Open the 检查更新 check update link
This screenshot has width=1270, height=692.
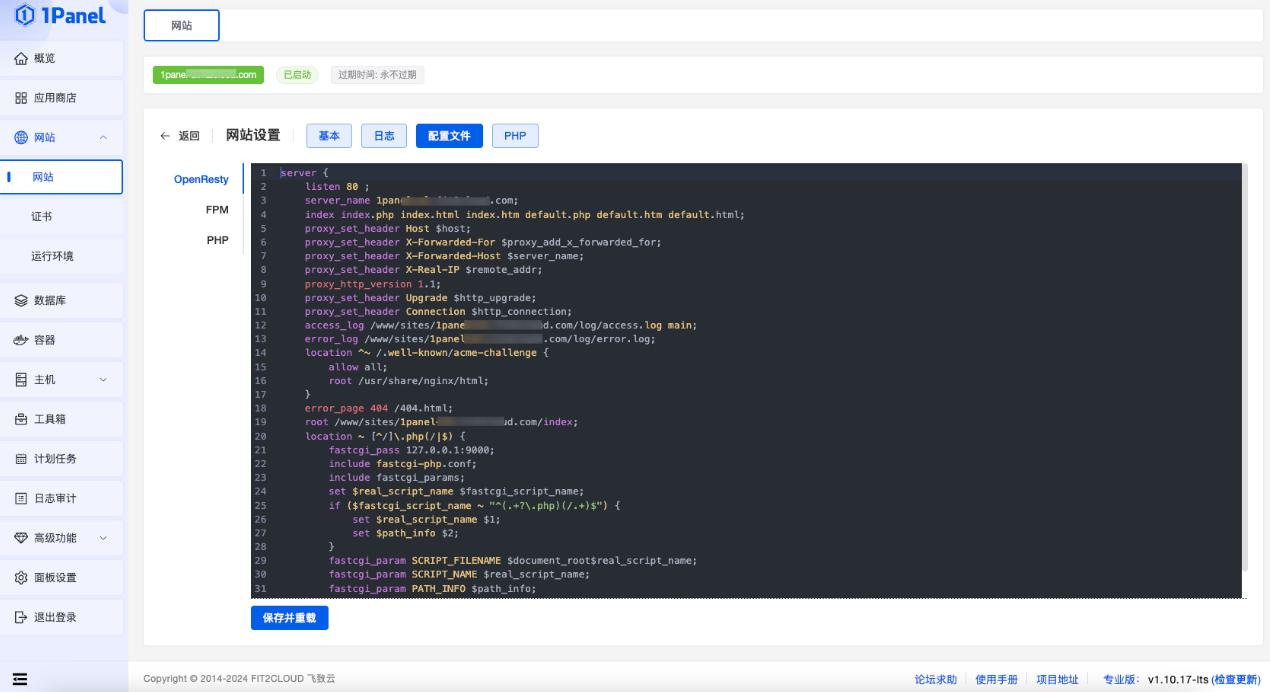point(1236,680)
